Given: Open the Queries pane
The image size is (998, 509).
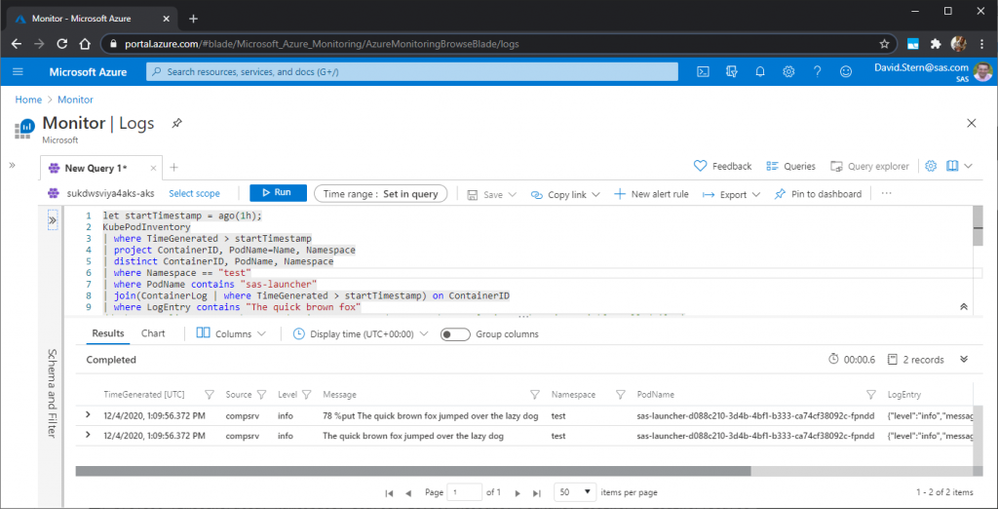Looking at the screenshot, I should (791, 166).
